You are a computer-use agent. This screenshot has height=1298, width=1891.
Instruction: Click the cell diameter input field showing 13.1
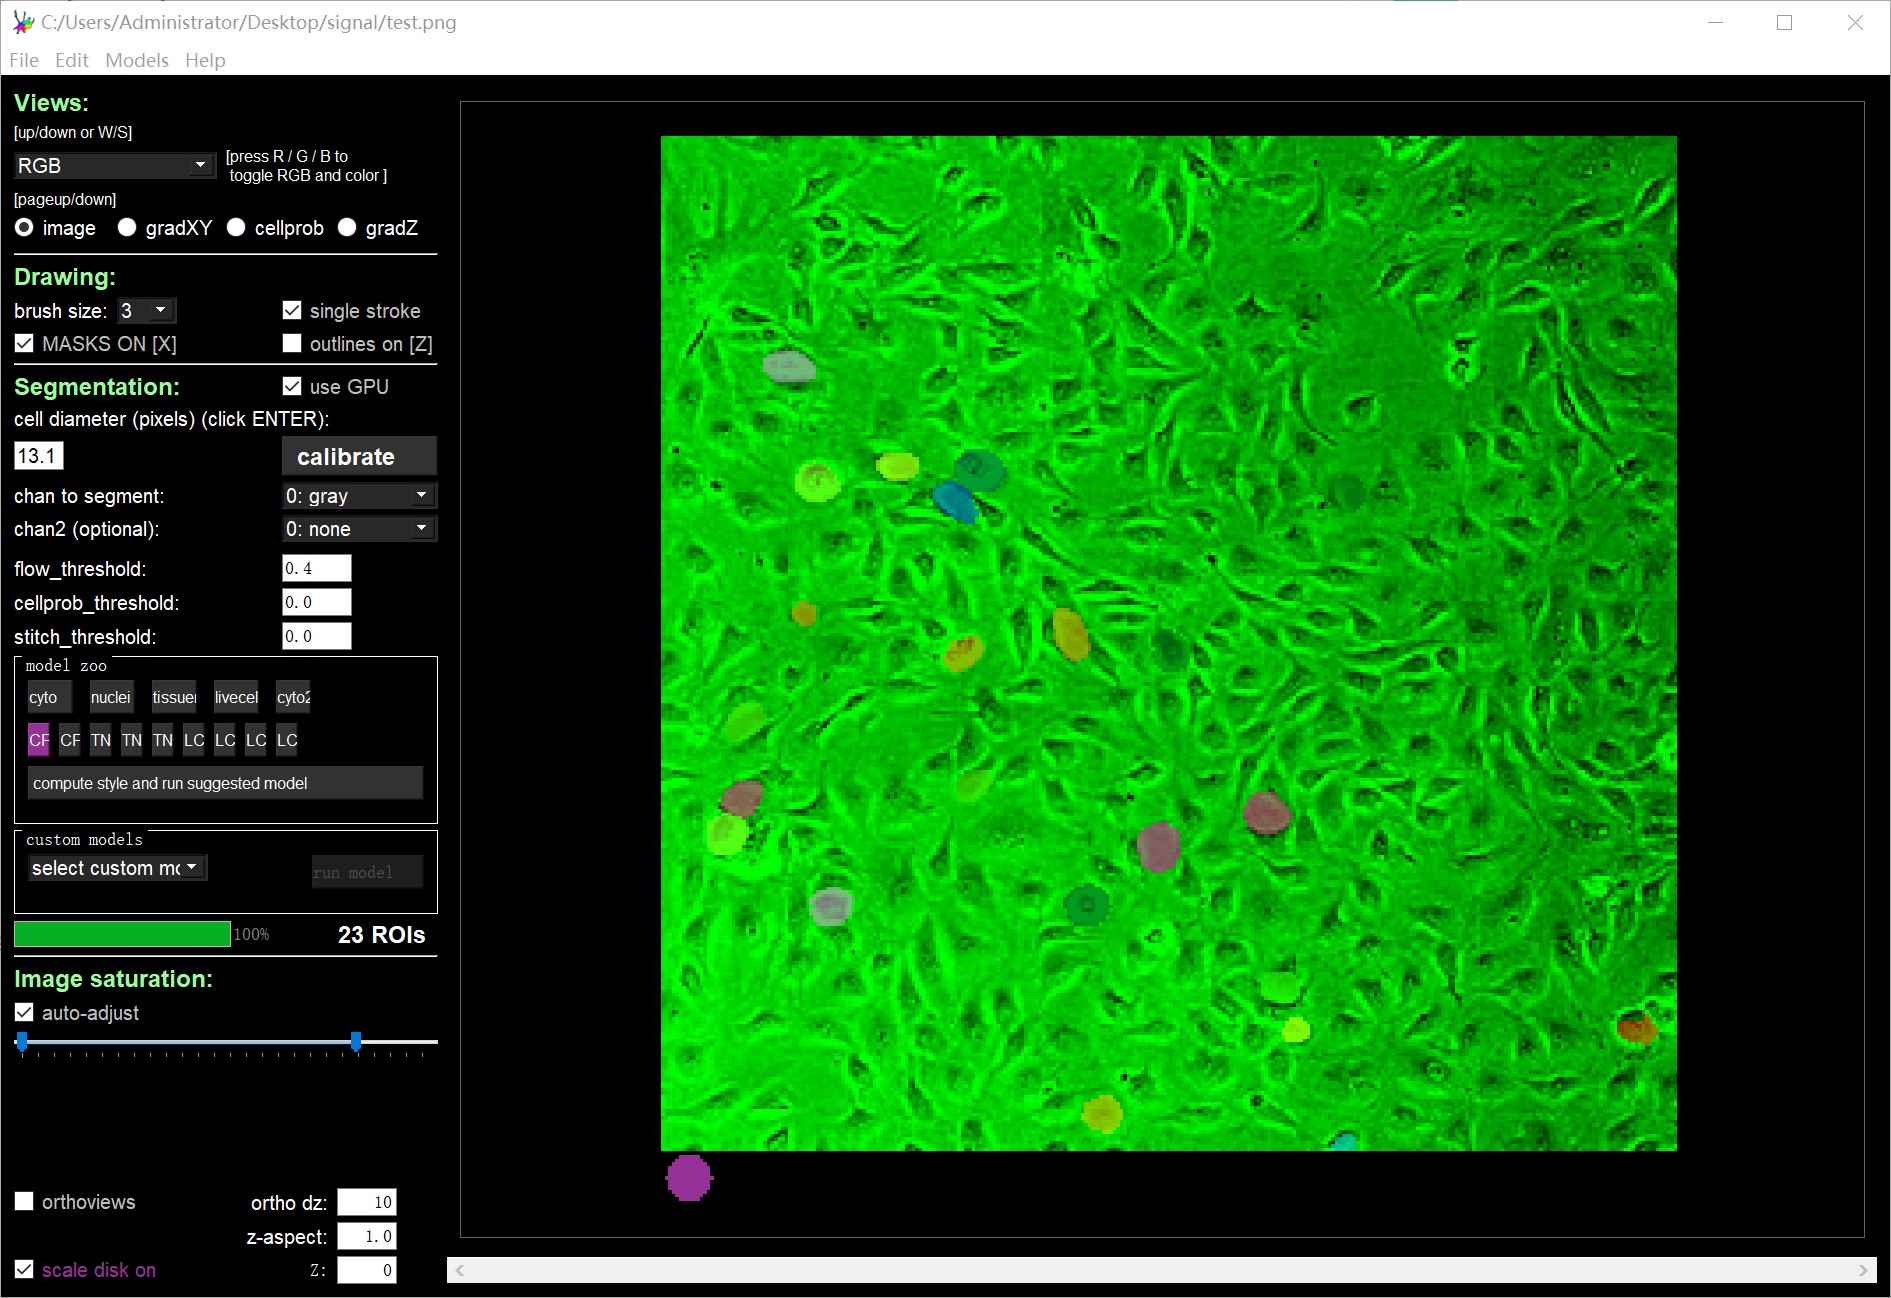(39, 456)
